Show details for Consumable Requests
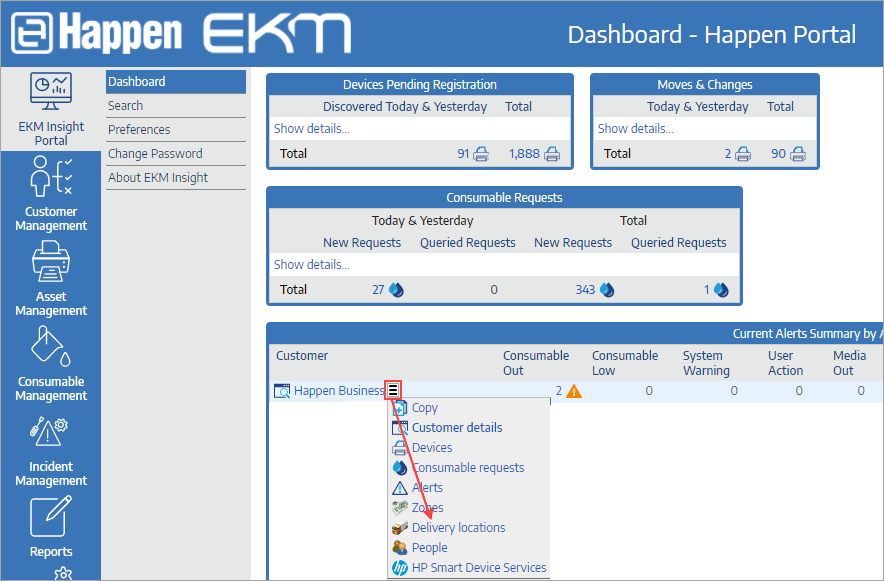This screenshot has width=884, height=581. [x=311, y=265]
